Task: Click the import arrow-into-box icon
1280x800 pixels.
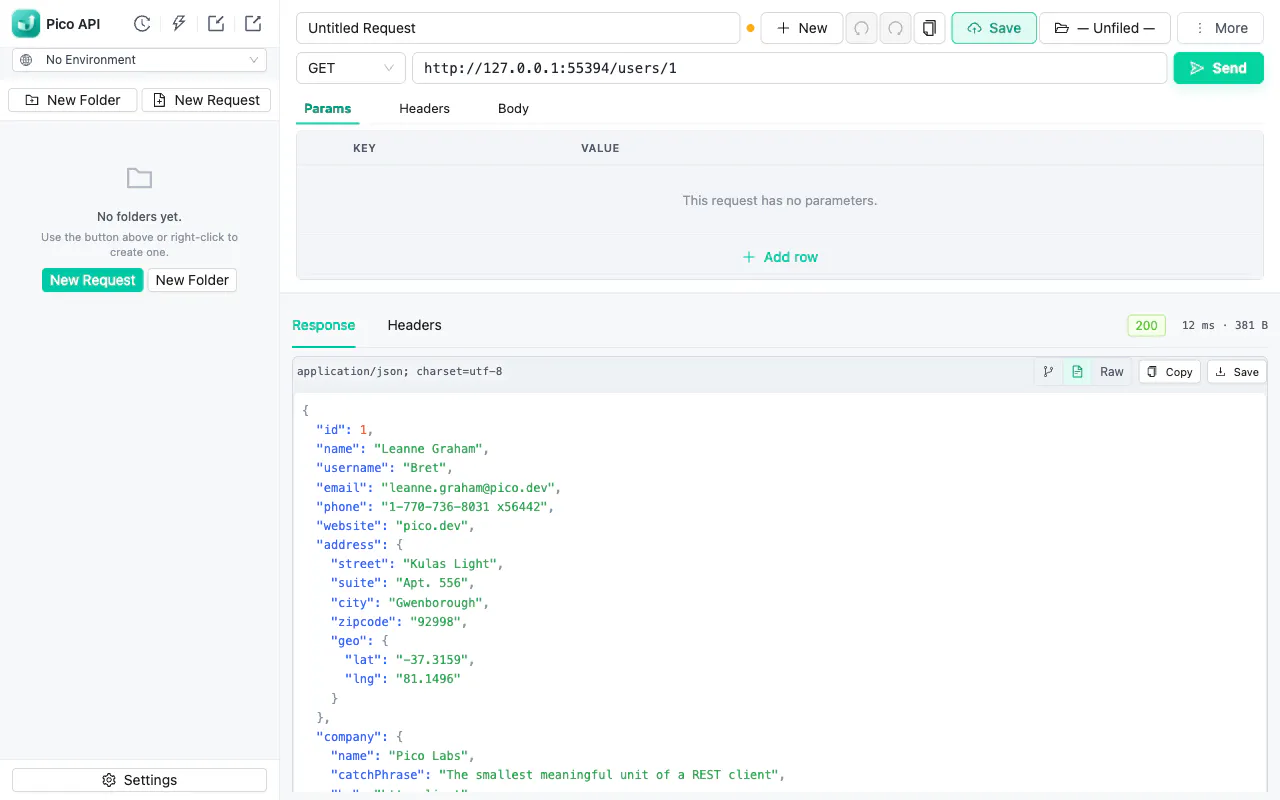Action: coord(216,24)
